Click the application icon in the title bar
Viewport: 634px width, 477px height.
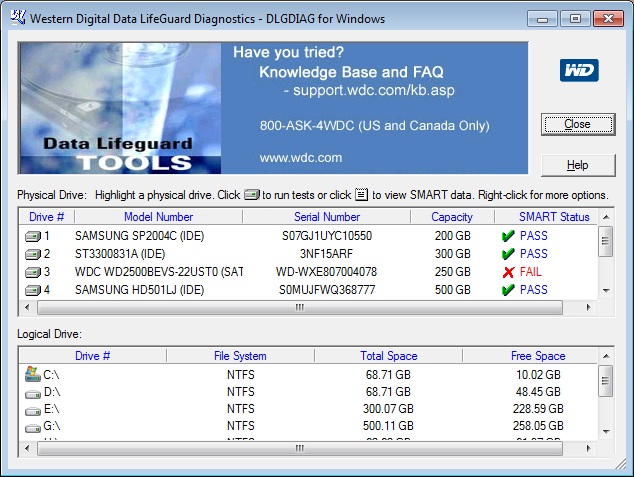(18, 18)
